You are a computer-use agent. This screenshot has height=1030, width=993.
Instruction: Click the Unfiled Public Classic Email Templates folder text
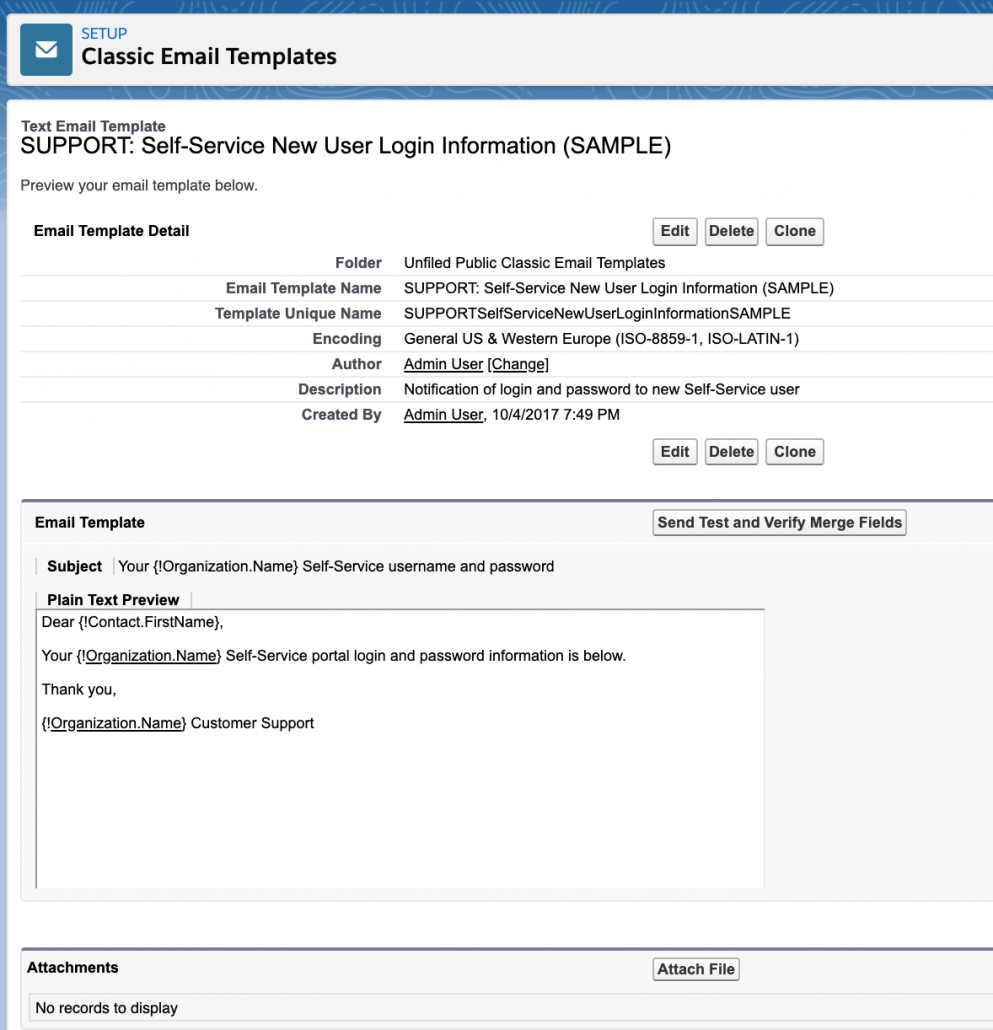click(x=533, y=262)
